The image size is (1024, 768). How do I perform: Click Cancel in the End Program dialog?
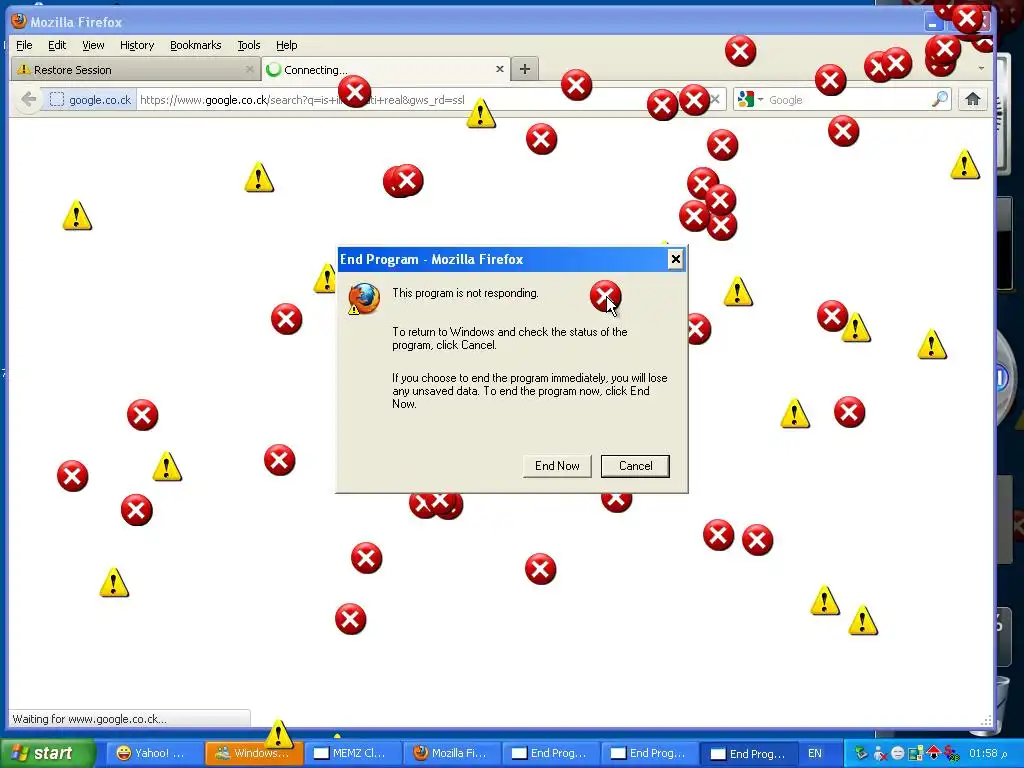coord(635,466)
